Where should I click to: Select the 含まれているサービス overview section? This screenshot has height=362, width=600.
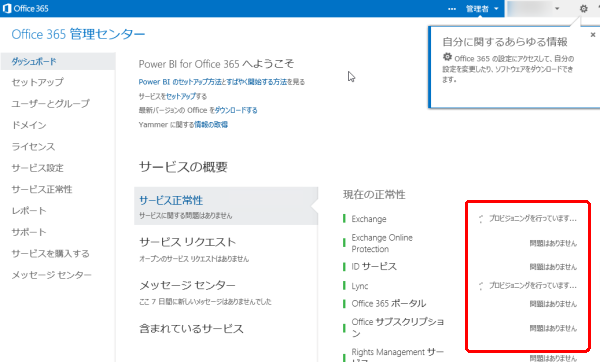point(191,329)
